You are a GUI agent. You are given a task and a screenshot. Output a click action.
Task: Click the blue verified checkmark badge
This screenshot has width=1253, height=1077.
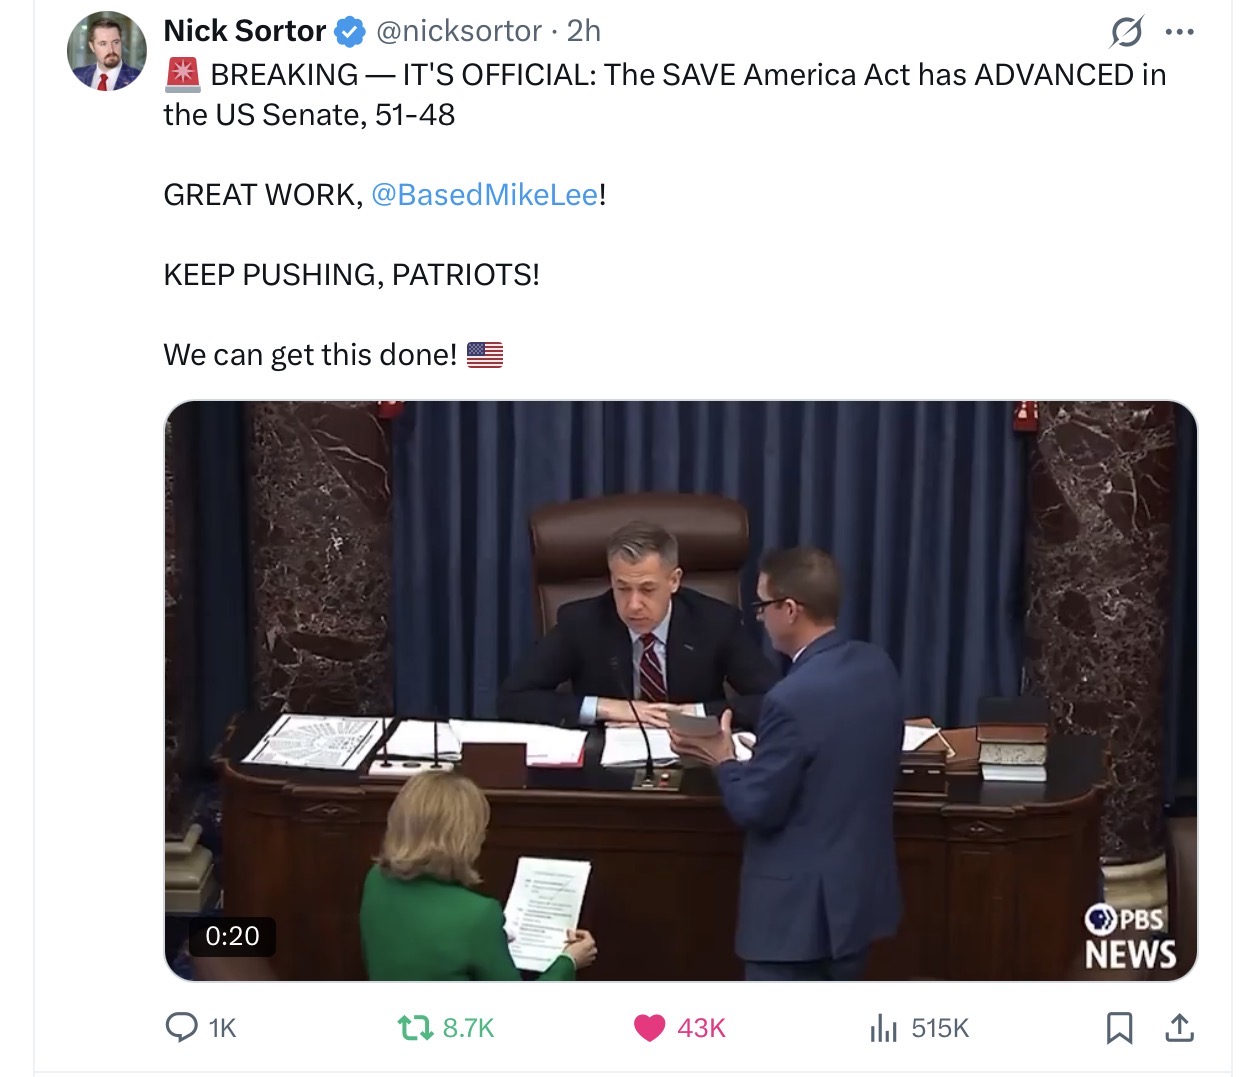[349, 32]
